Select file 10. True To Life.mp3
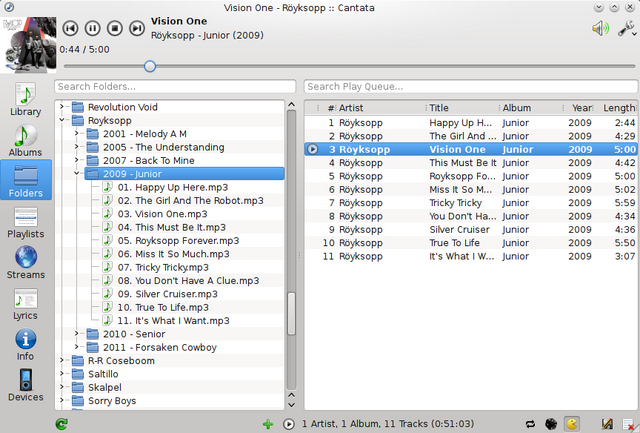640x433 pixels. (163, 307)
